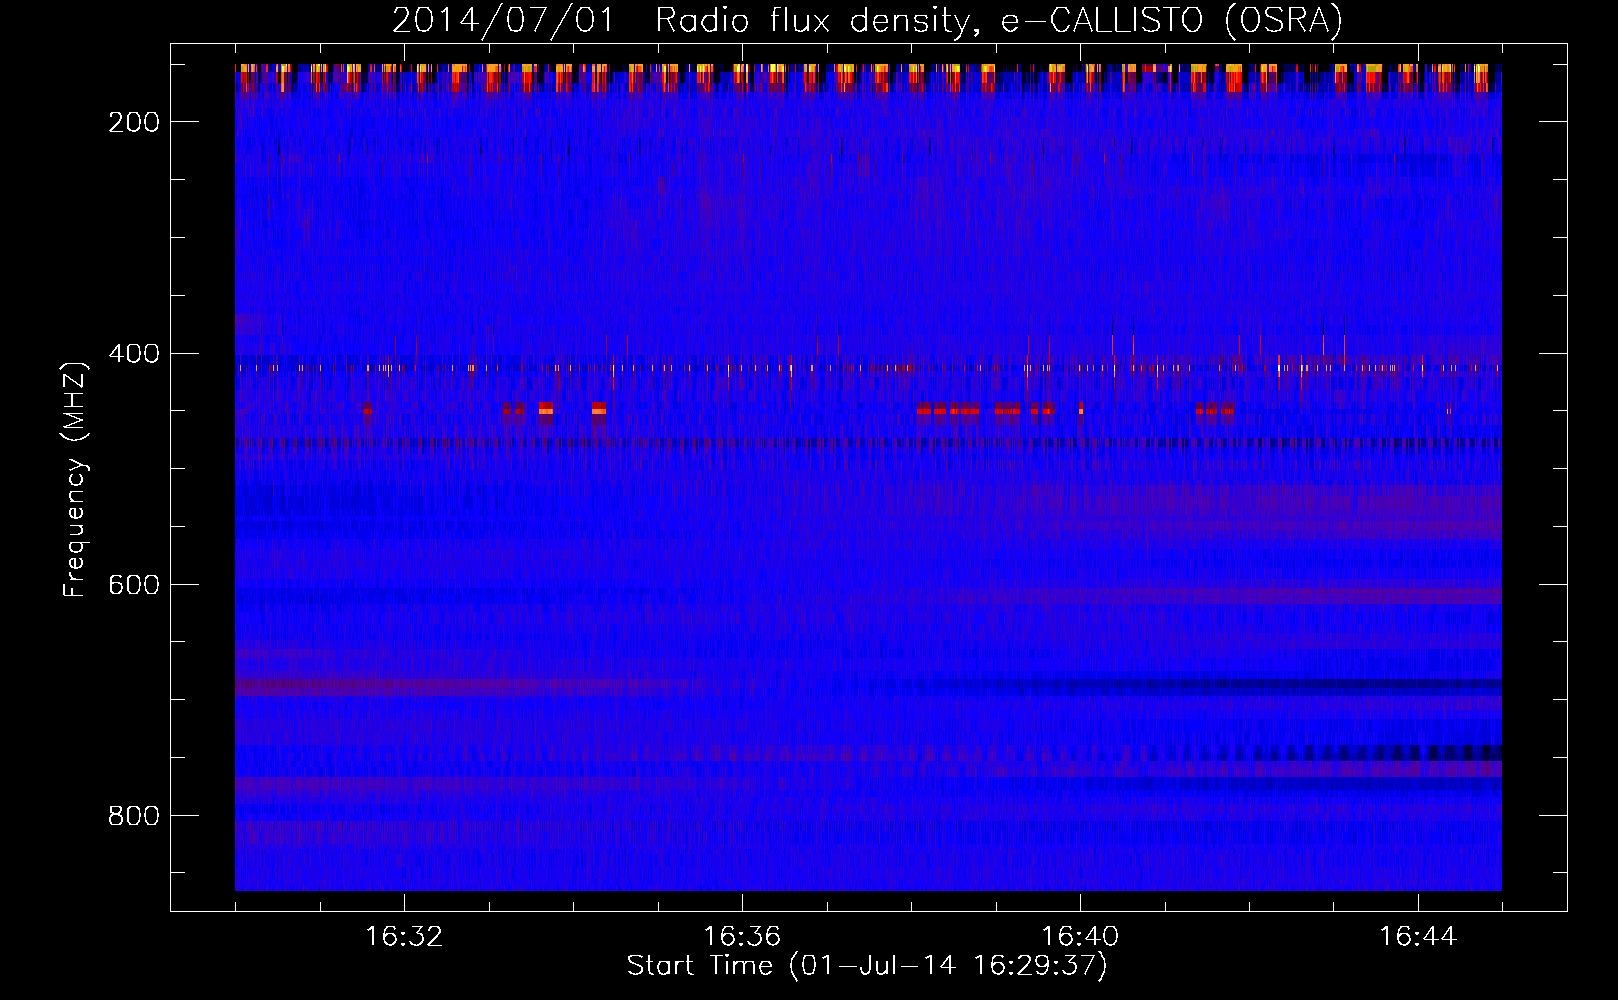This screenshot has height=1000, width=1618.
Task: Click the 16:40 time tick label
Action: (x=1080, y=937)
